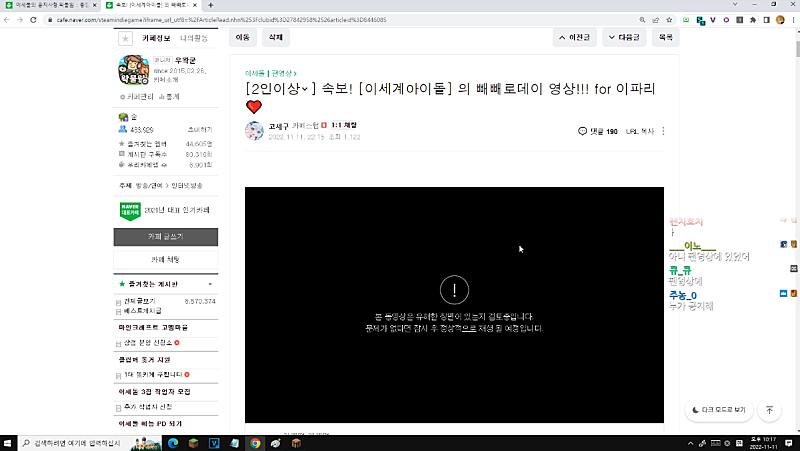Open the three-dot post options menu

tap(662, 131)
